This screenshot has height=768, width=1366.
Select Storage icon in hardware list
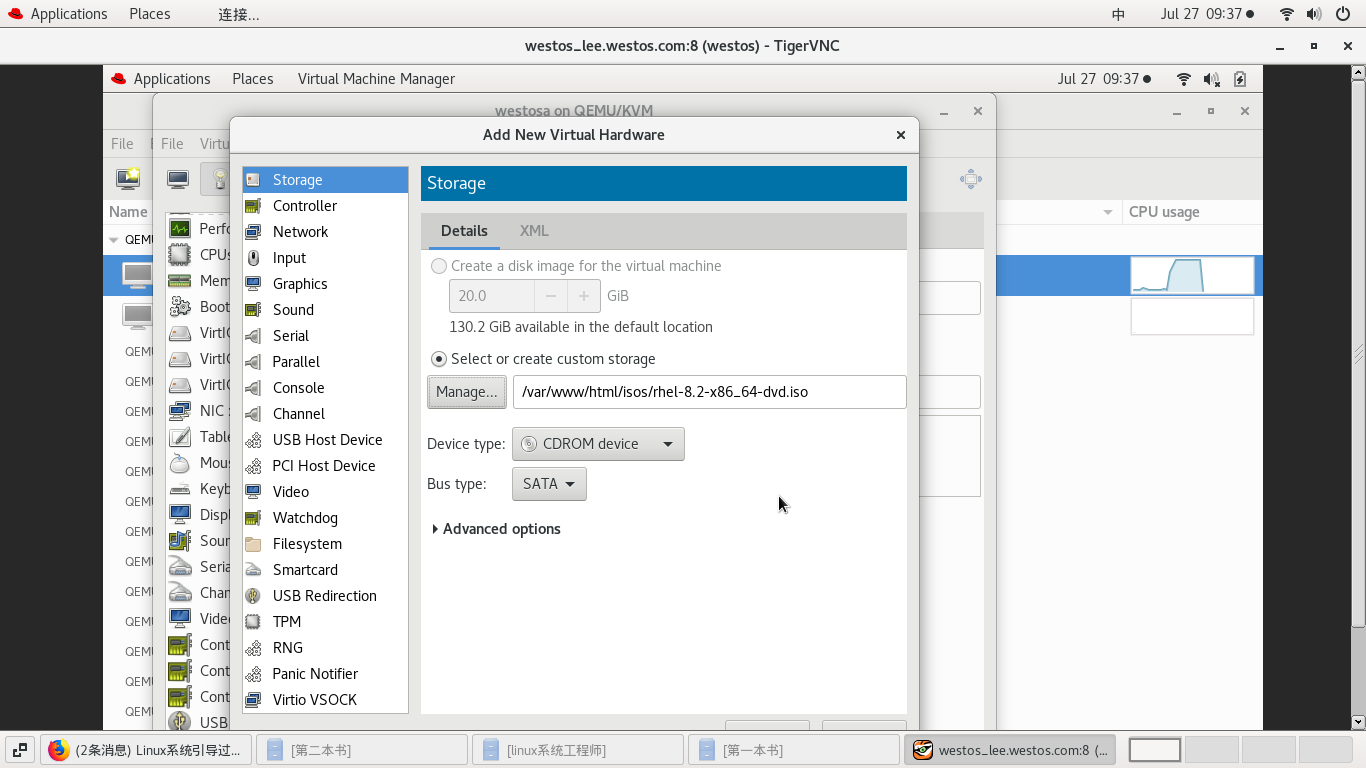pos(253,180)
